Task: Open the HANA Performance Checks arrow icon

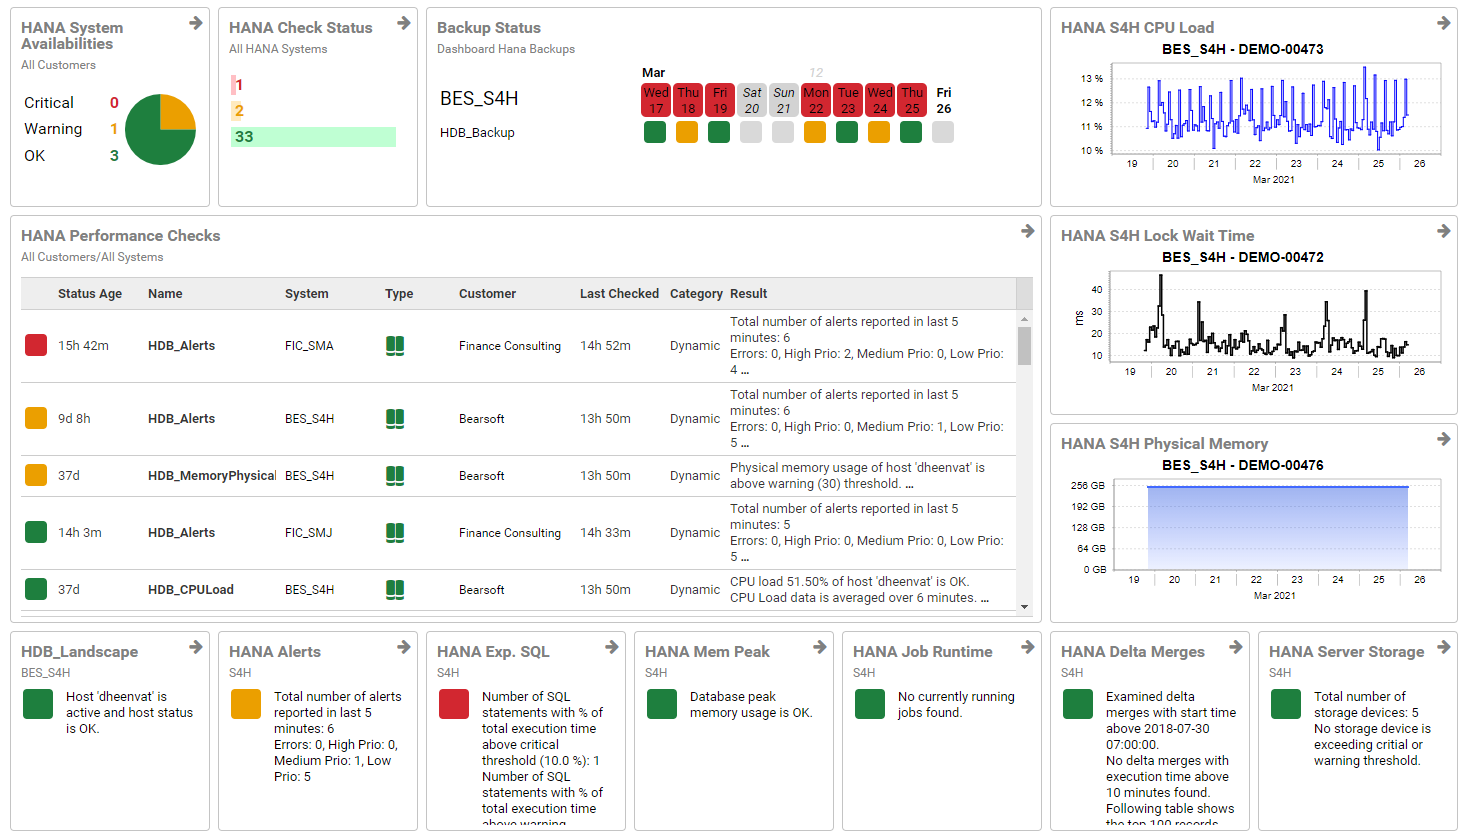Action: click(x=1027, y=231)
